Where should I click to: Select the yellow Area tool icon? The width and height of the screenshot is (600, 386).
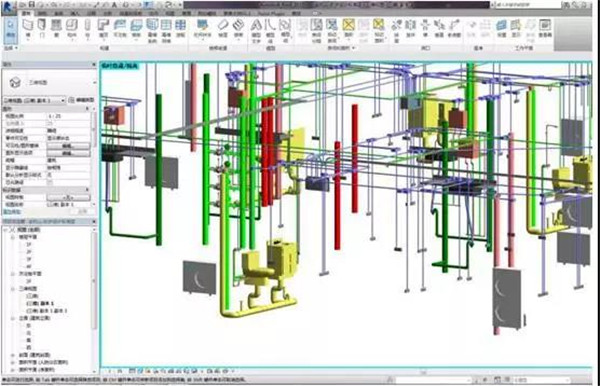click(348, 29)
